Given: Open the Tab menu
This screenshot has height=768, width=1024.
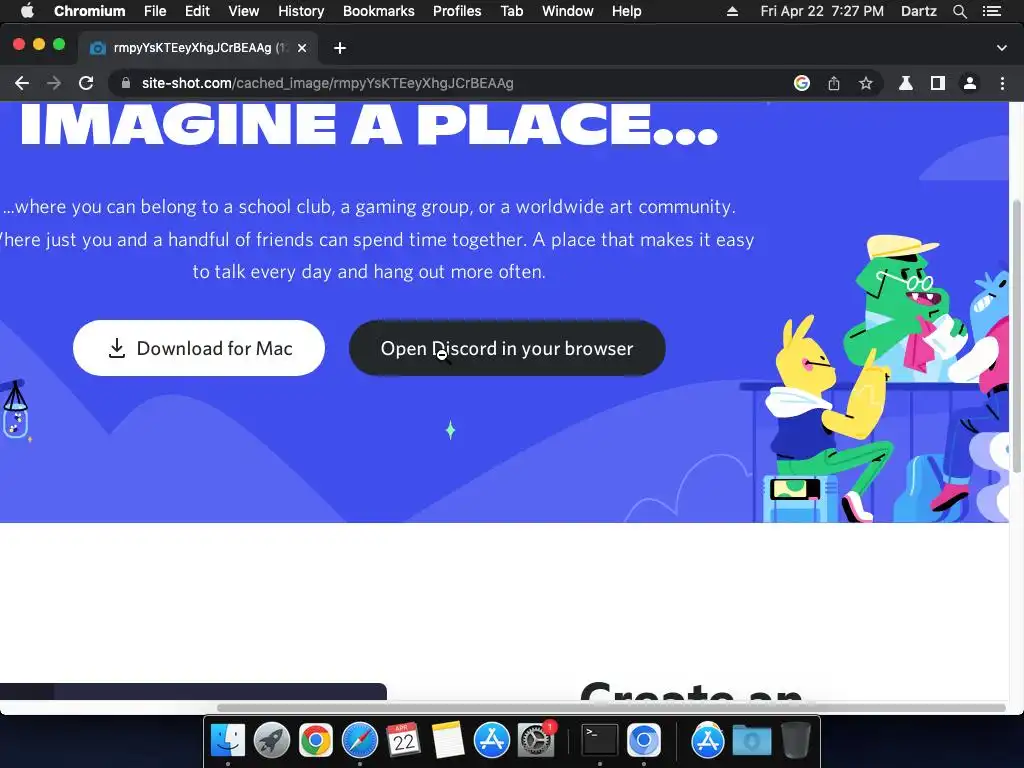Looking at the screenshot, I should 512,11.
